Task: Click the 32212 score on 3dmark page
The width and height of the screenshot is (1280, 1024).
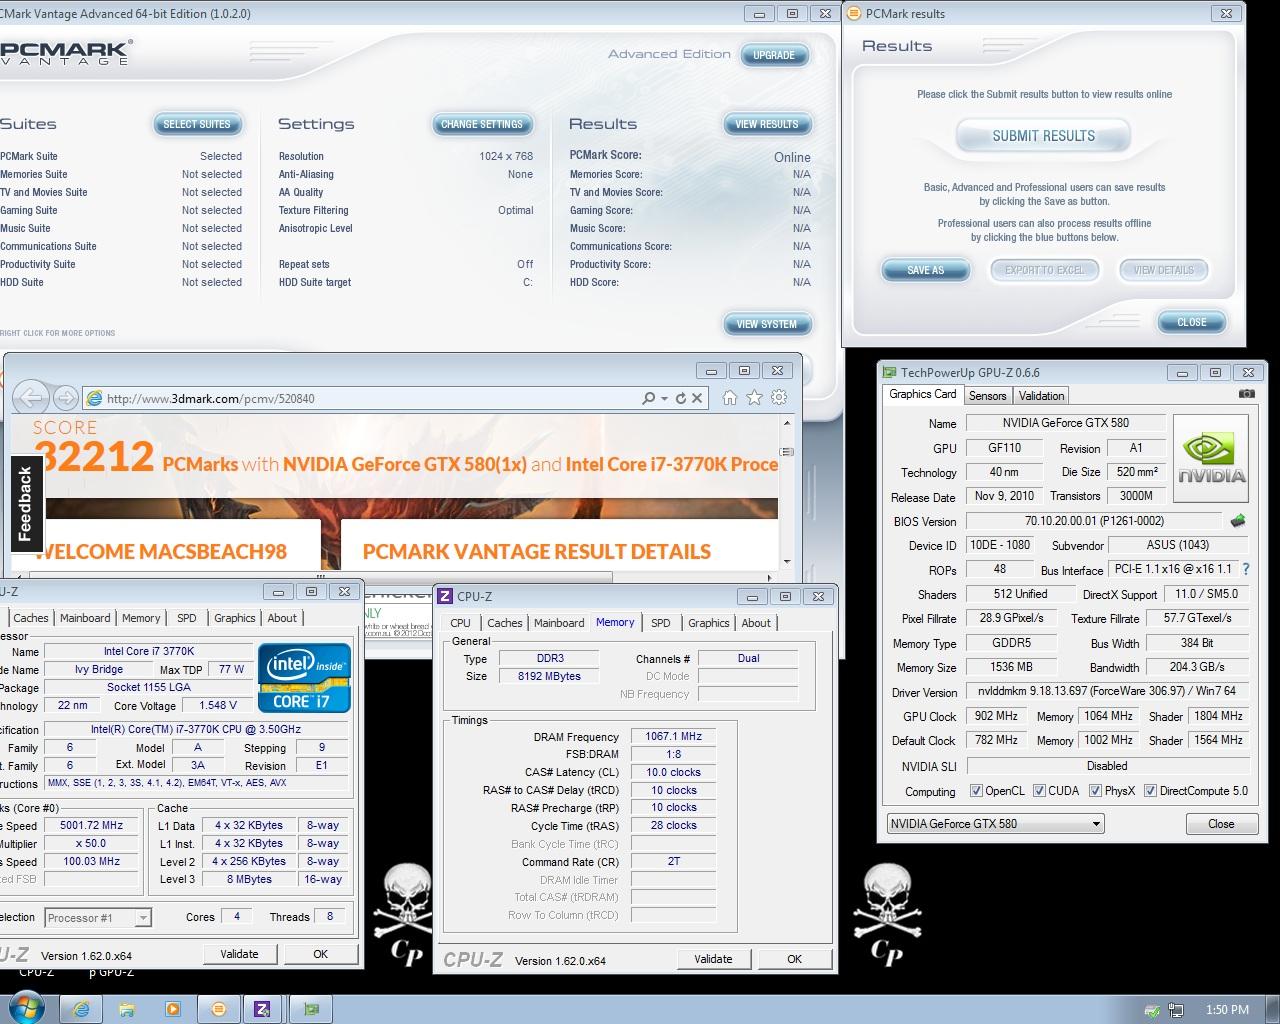Action: coord(94,458)
